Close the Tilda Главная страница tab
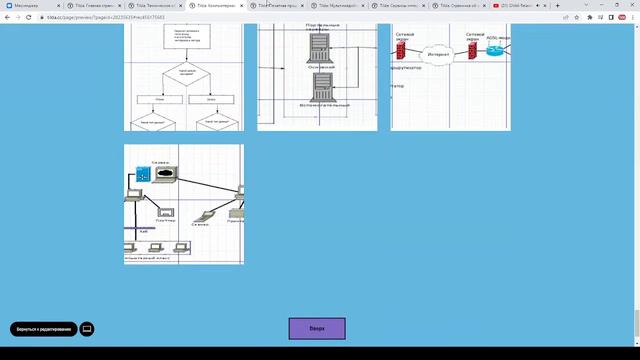Image resolution: width=640 pixels, height=360 pixels. coord(120,6)
